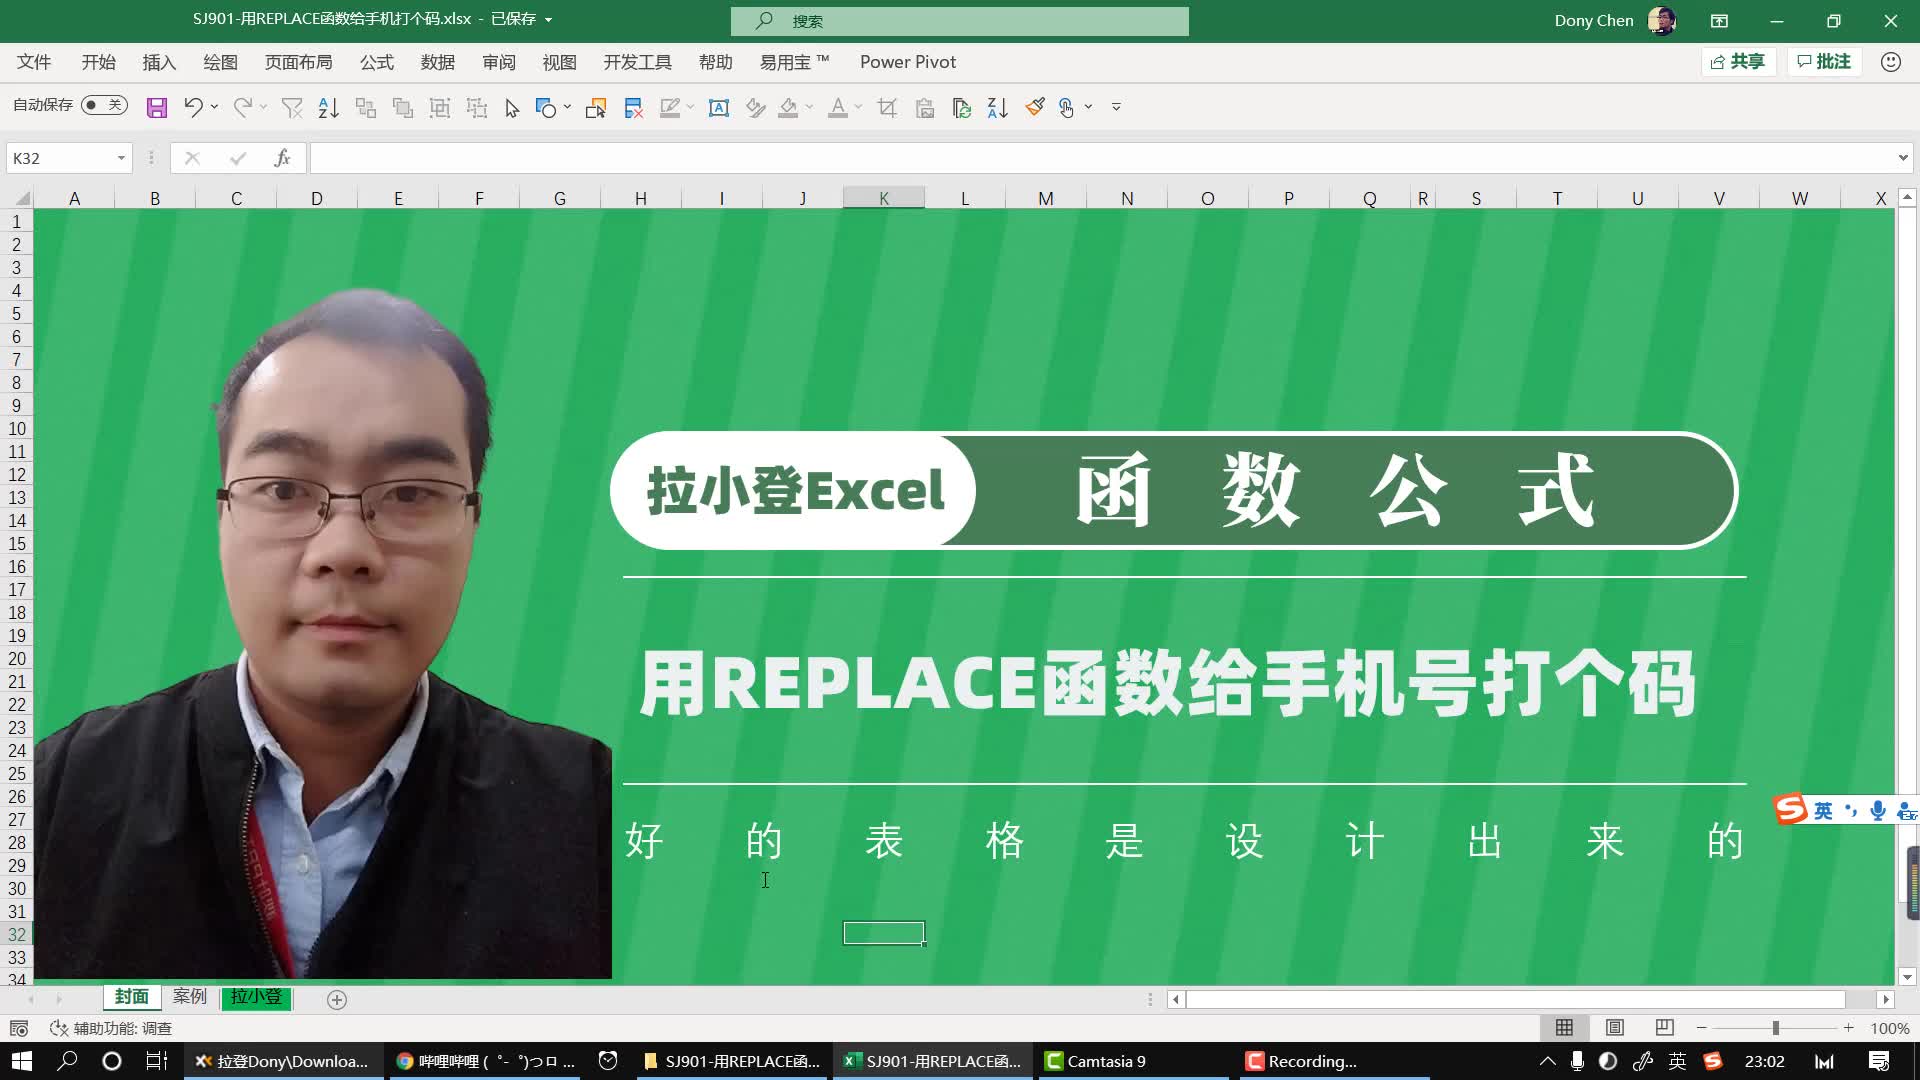Click the Undo icon

[193, 107]
